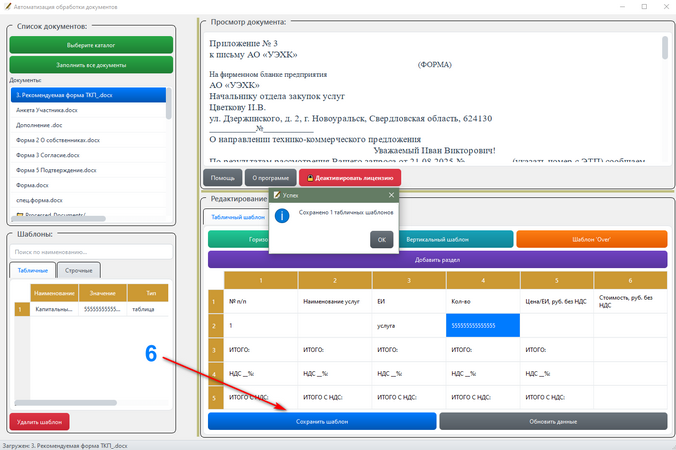Screen dimensions: 676x450
Task: Click the Выберите каталог button
Action: tap(91, 45)
